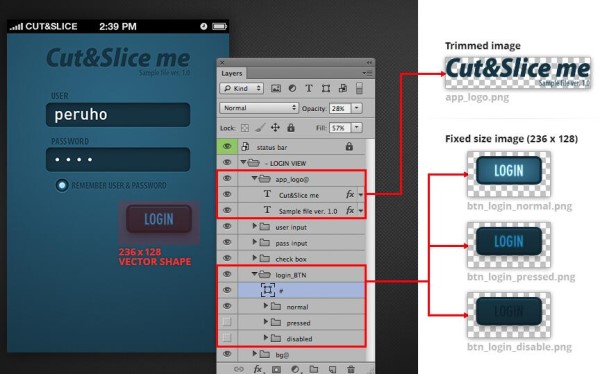600x374 pixels.
Task: Click the T thumbnail of Cut&Slice me layer
Action: [x=267, y=194]
